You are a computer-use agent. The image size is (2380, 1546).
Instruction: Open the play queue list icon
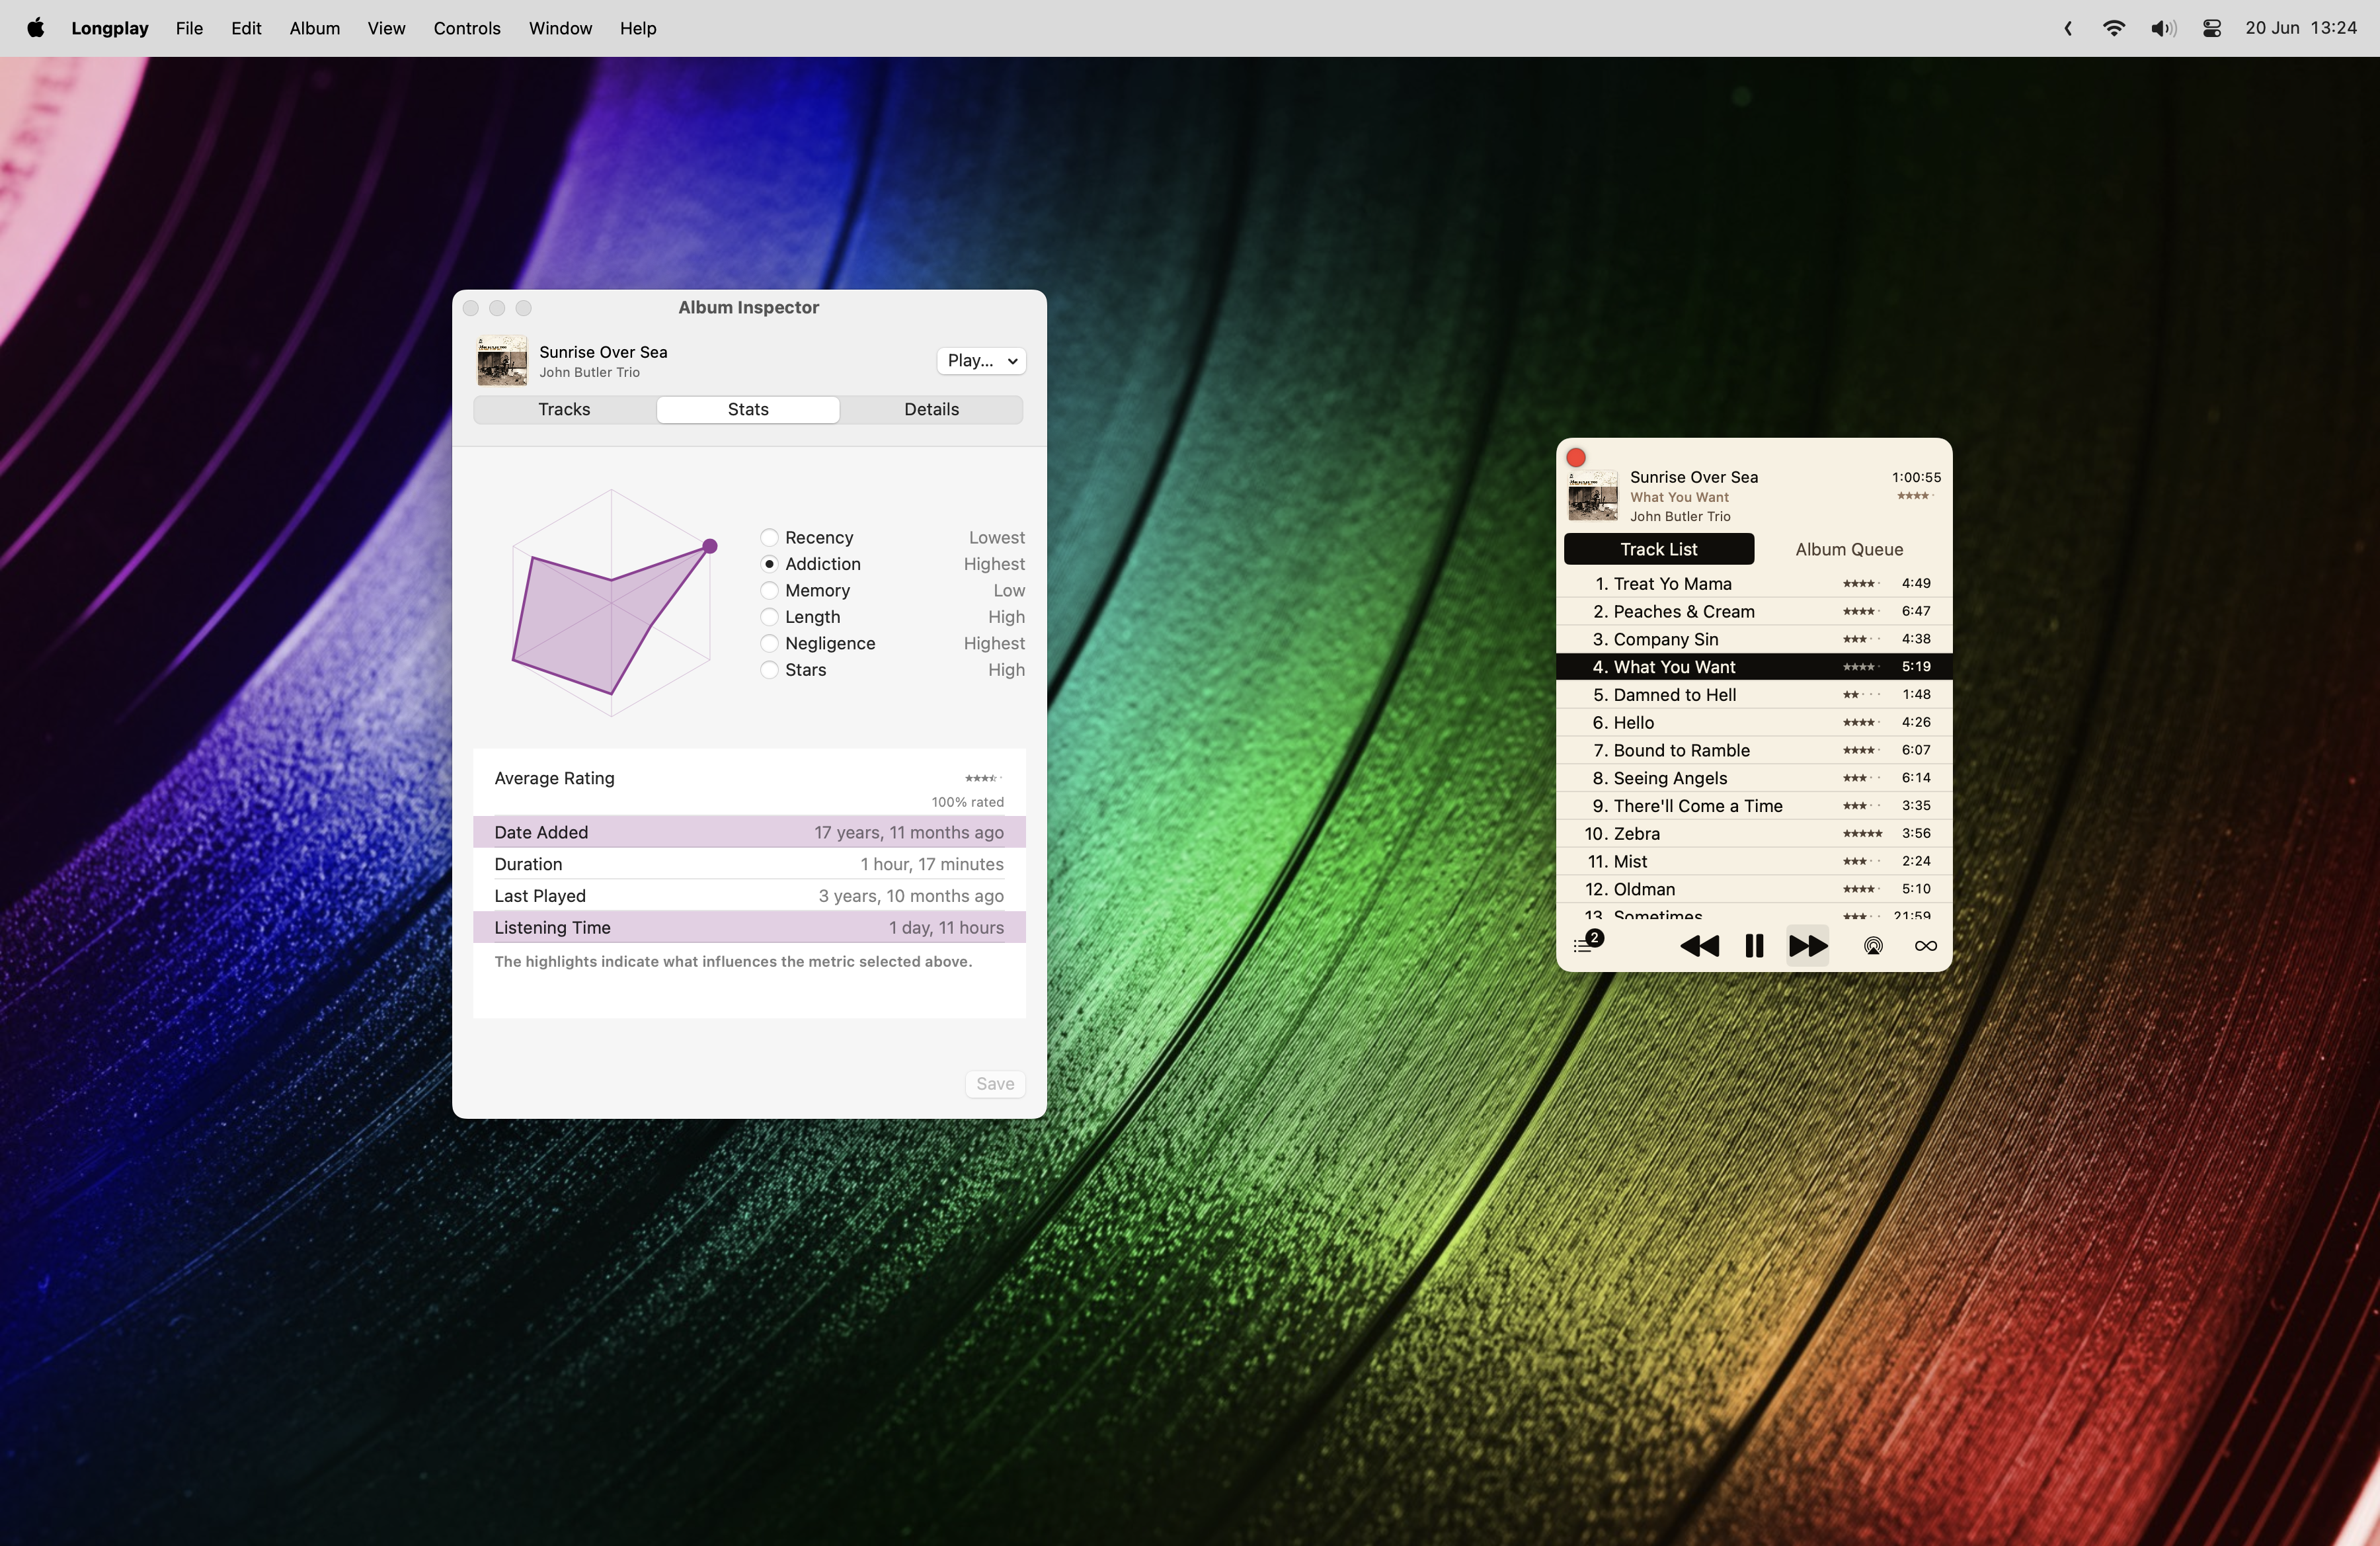click(1588, 943)
